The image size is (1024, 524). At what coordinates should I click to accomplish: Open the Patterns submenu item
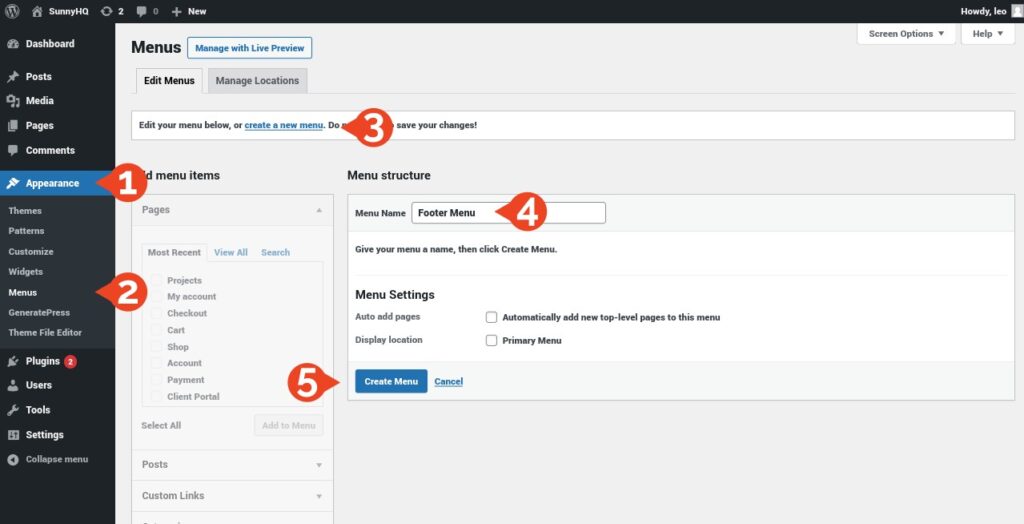click(x=27, y=231)
